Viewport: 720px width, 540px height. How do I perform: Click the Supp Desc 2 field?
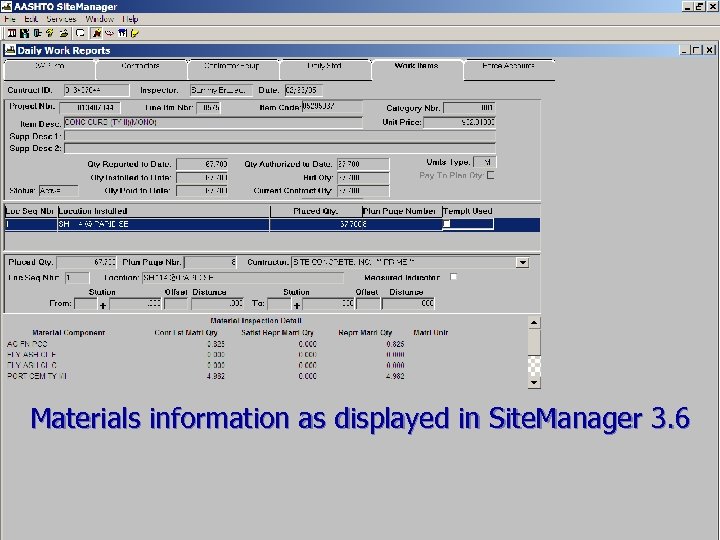click(280, 148)
